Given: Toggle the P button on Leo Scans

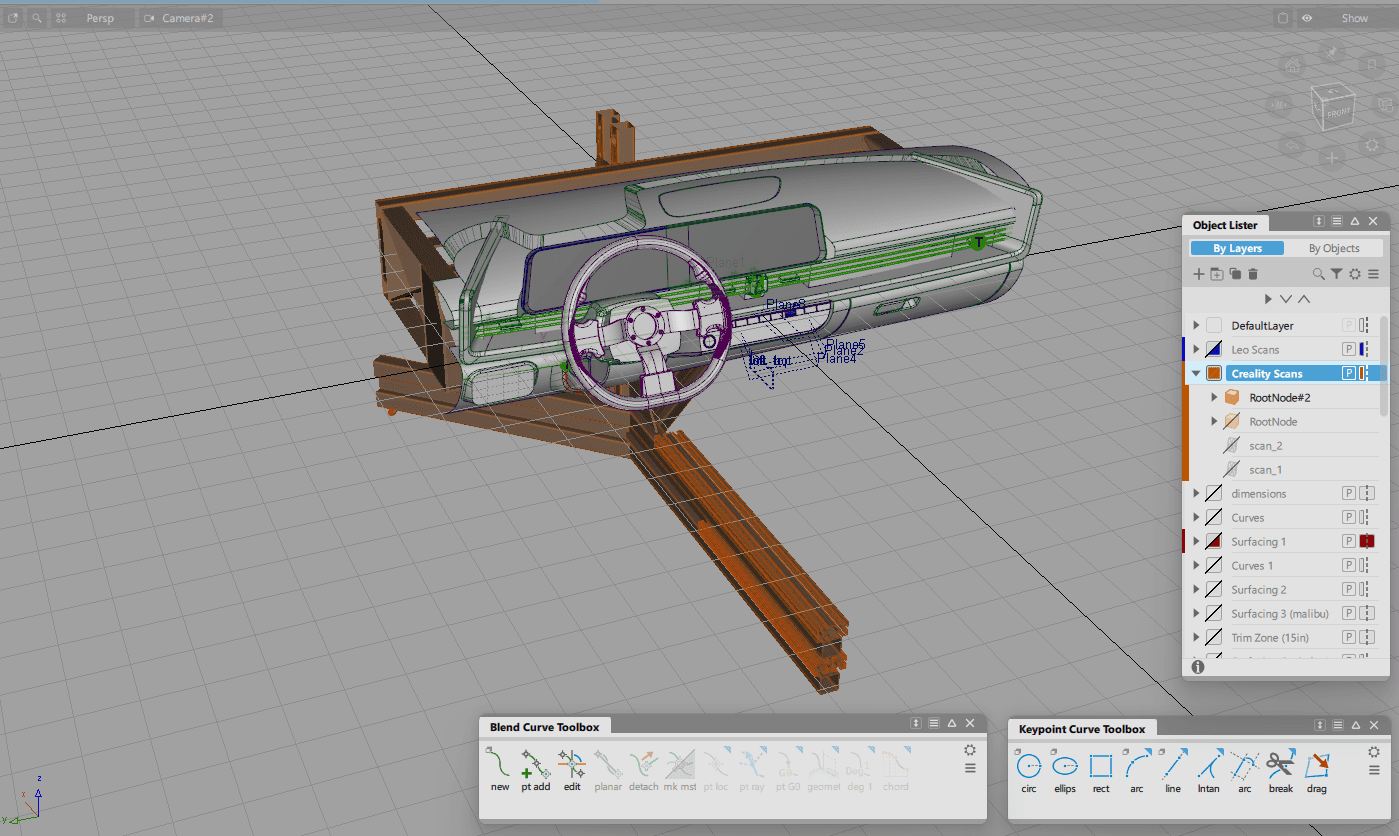Looking at the screenshot, I should point(1348,349).
